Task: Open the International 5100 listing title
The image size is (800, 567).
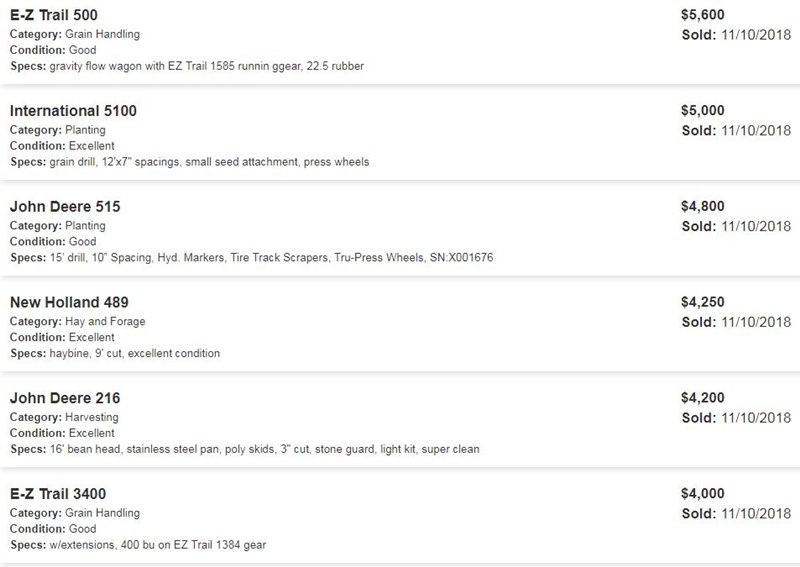Action: tap(73, 111)
